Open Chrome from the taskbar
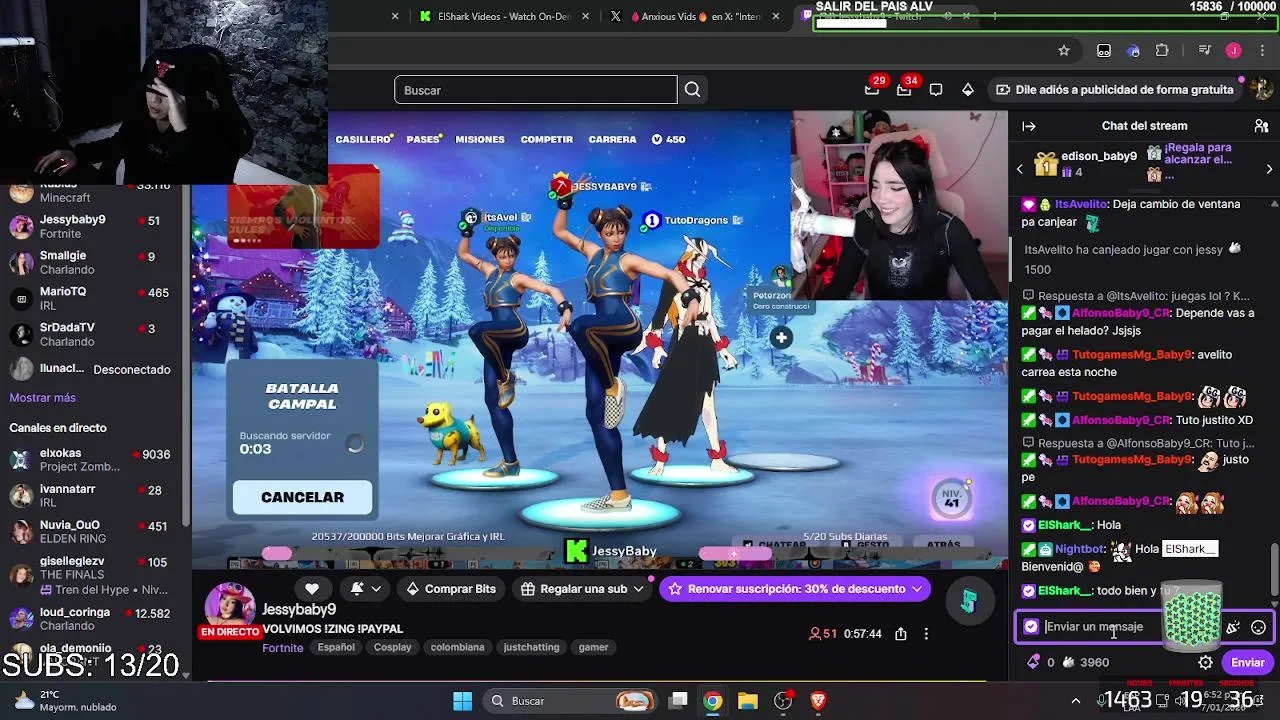This screenshot has height=720, width=1280. coord(713,701)
